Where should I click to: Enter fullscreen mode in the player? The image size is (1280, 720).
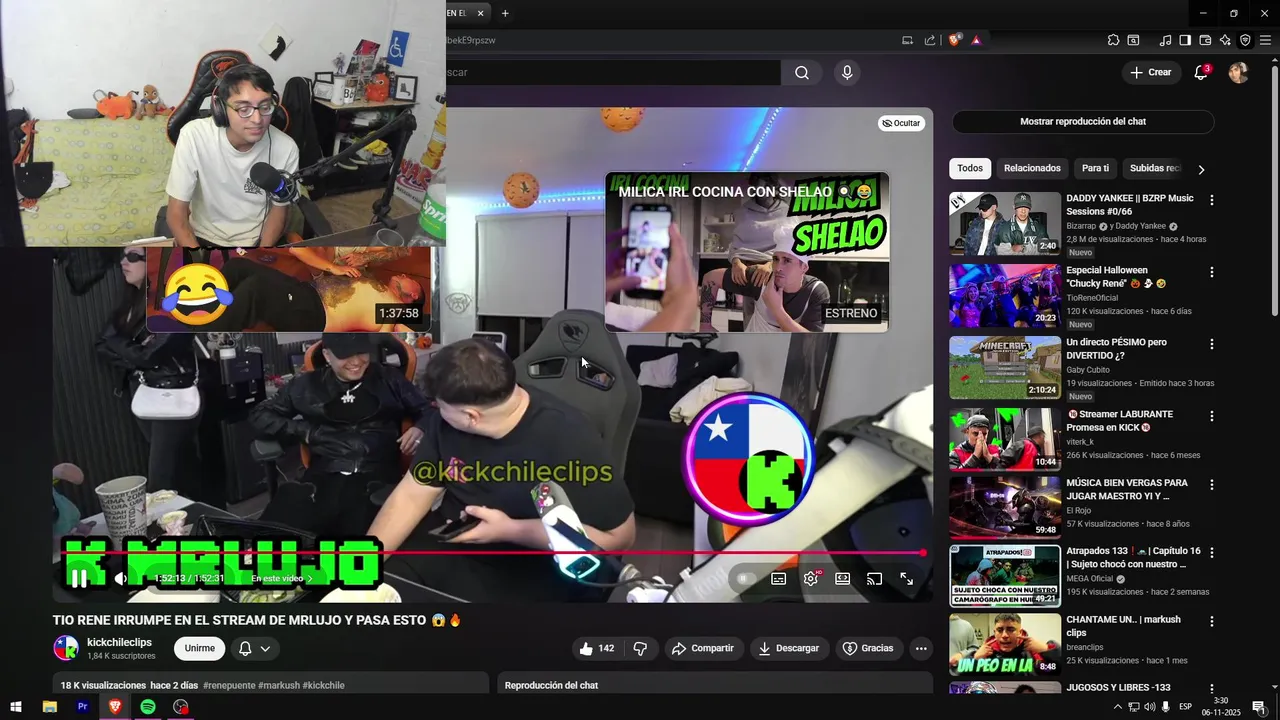coord(907,578)
